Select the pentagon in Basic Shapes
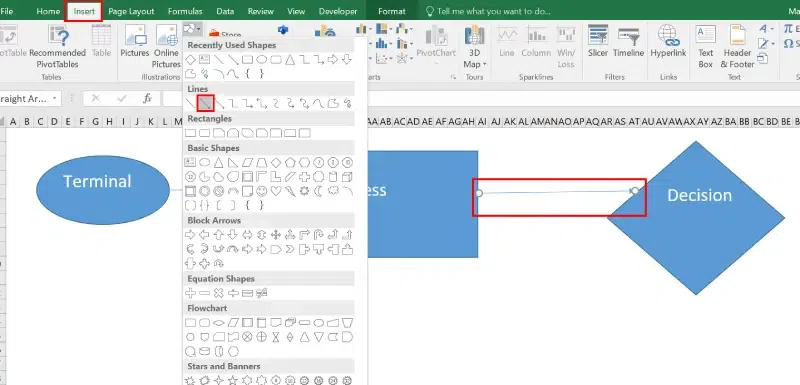Image resolution: width=800 pixels, height=385 pixels. tap(290, 163)
